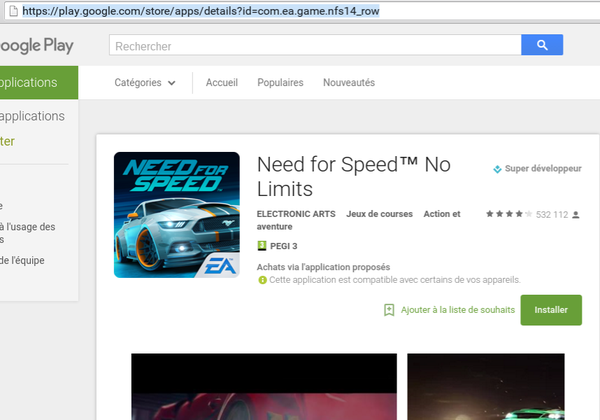Select the green Applications section tab
The height and width of the screenshot is (420, 600).
coord(39,83)
